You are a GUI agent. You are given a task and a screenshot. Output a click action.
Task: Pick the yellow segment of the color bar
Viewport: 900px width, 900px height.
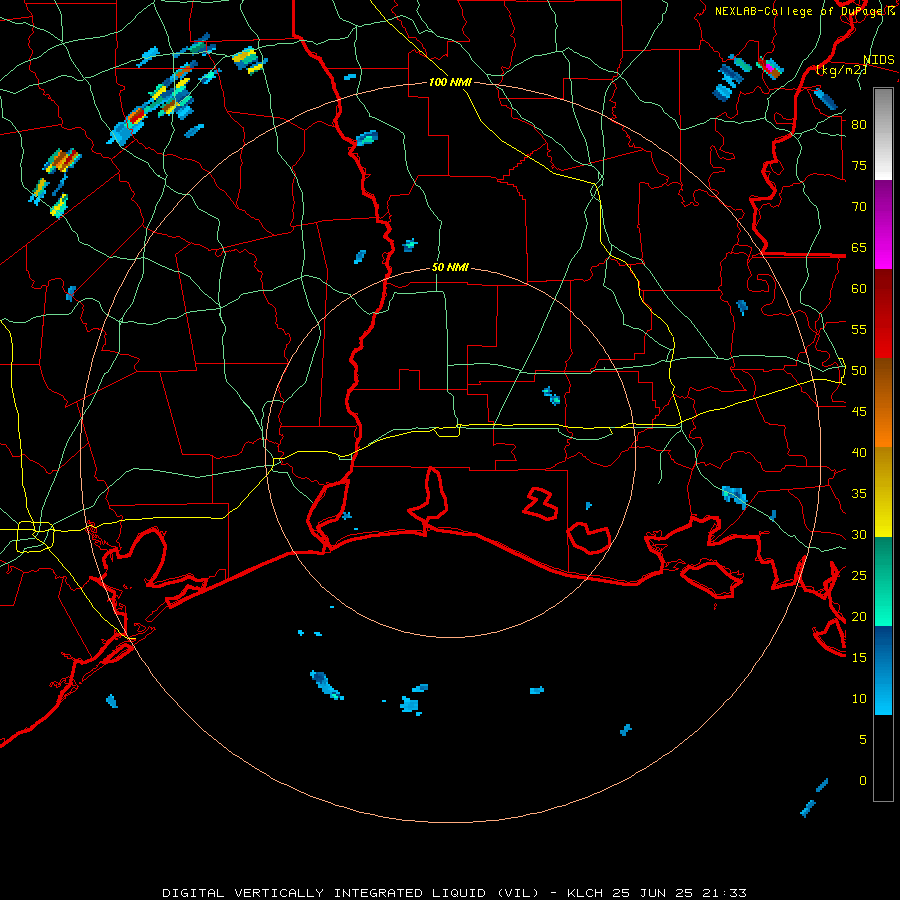tap(883, 492)
